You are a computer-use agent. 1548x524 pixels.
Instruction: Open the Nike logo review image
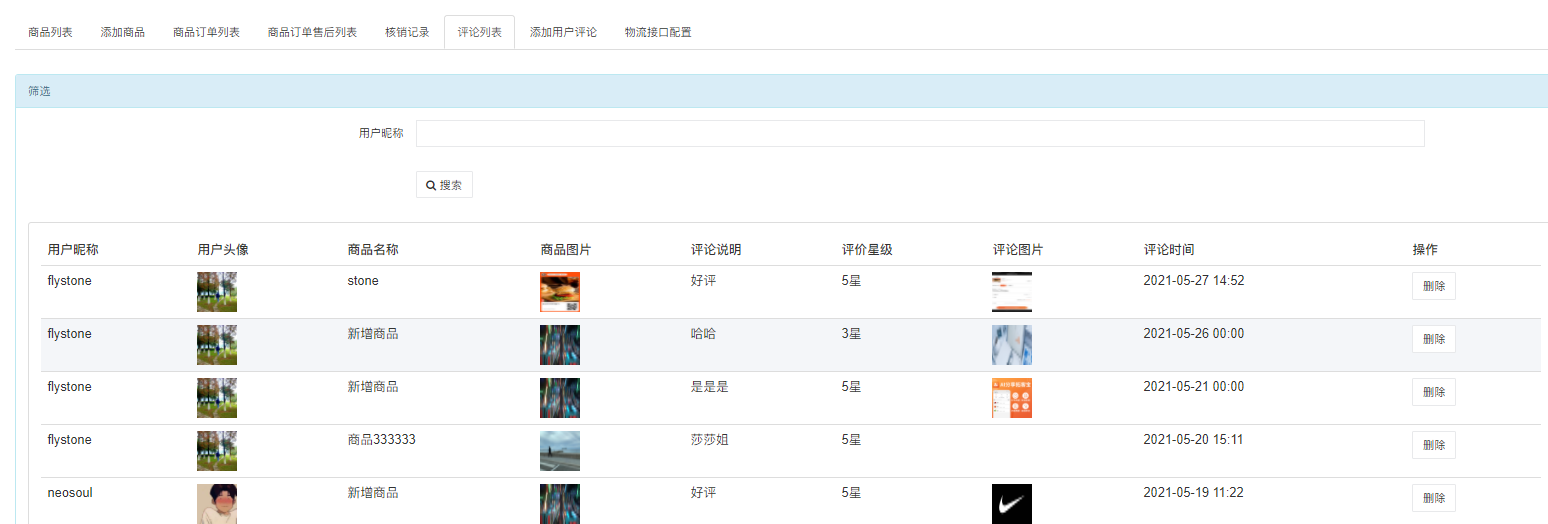pyautogui.click(x=1011, y=503)
